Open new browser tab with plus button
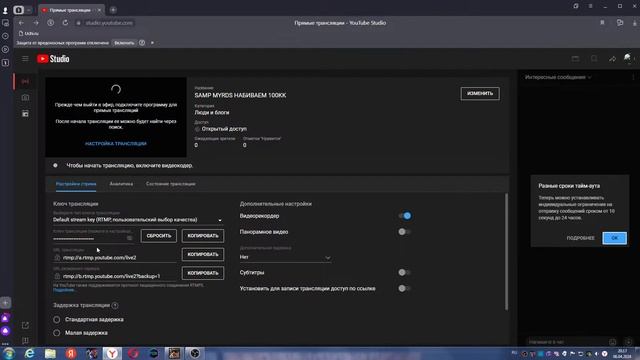This screenshot has height=360, width=640. tap(113, 10)
